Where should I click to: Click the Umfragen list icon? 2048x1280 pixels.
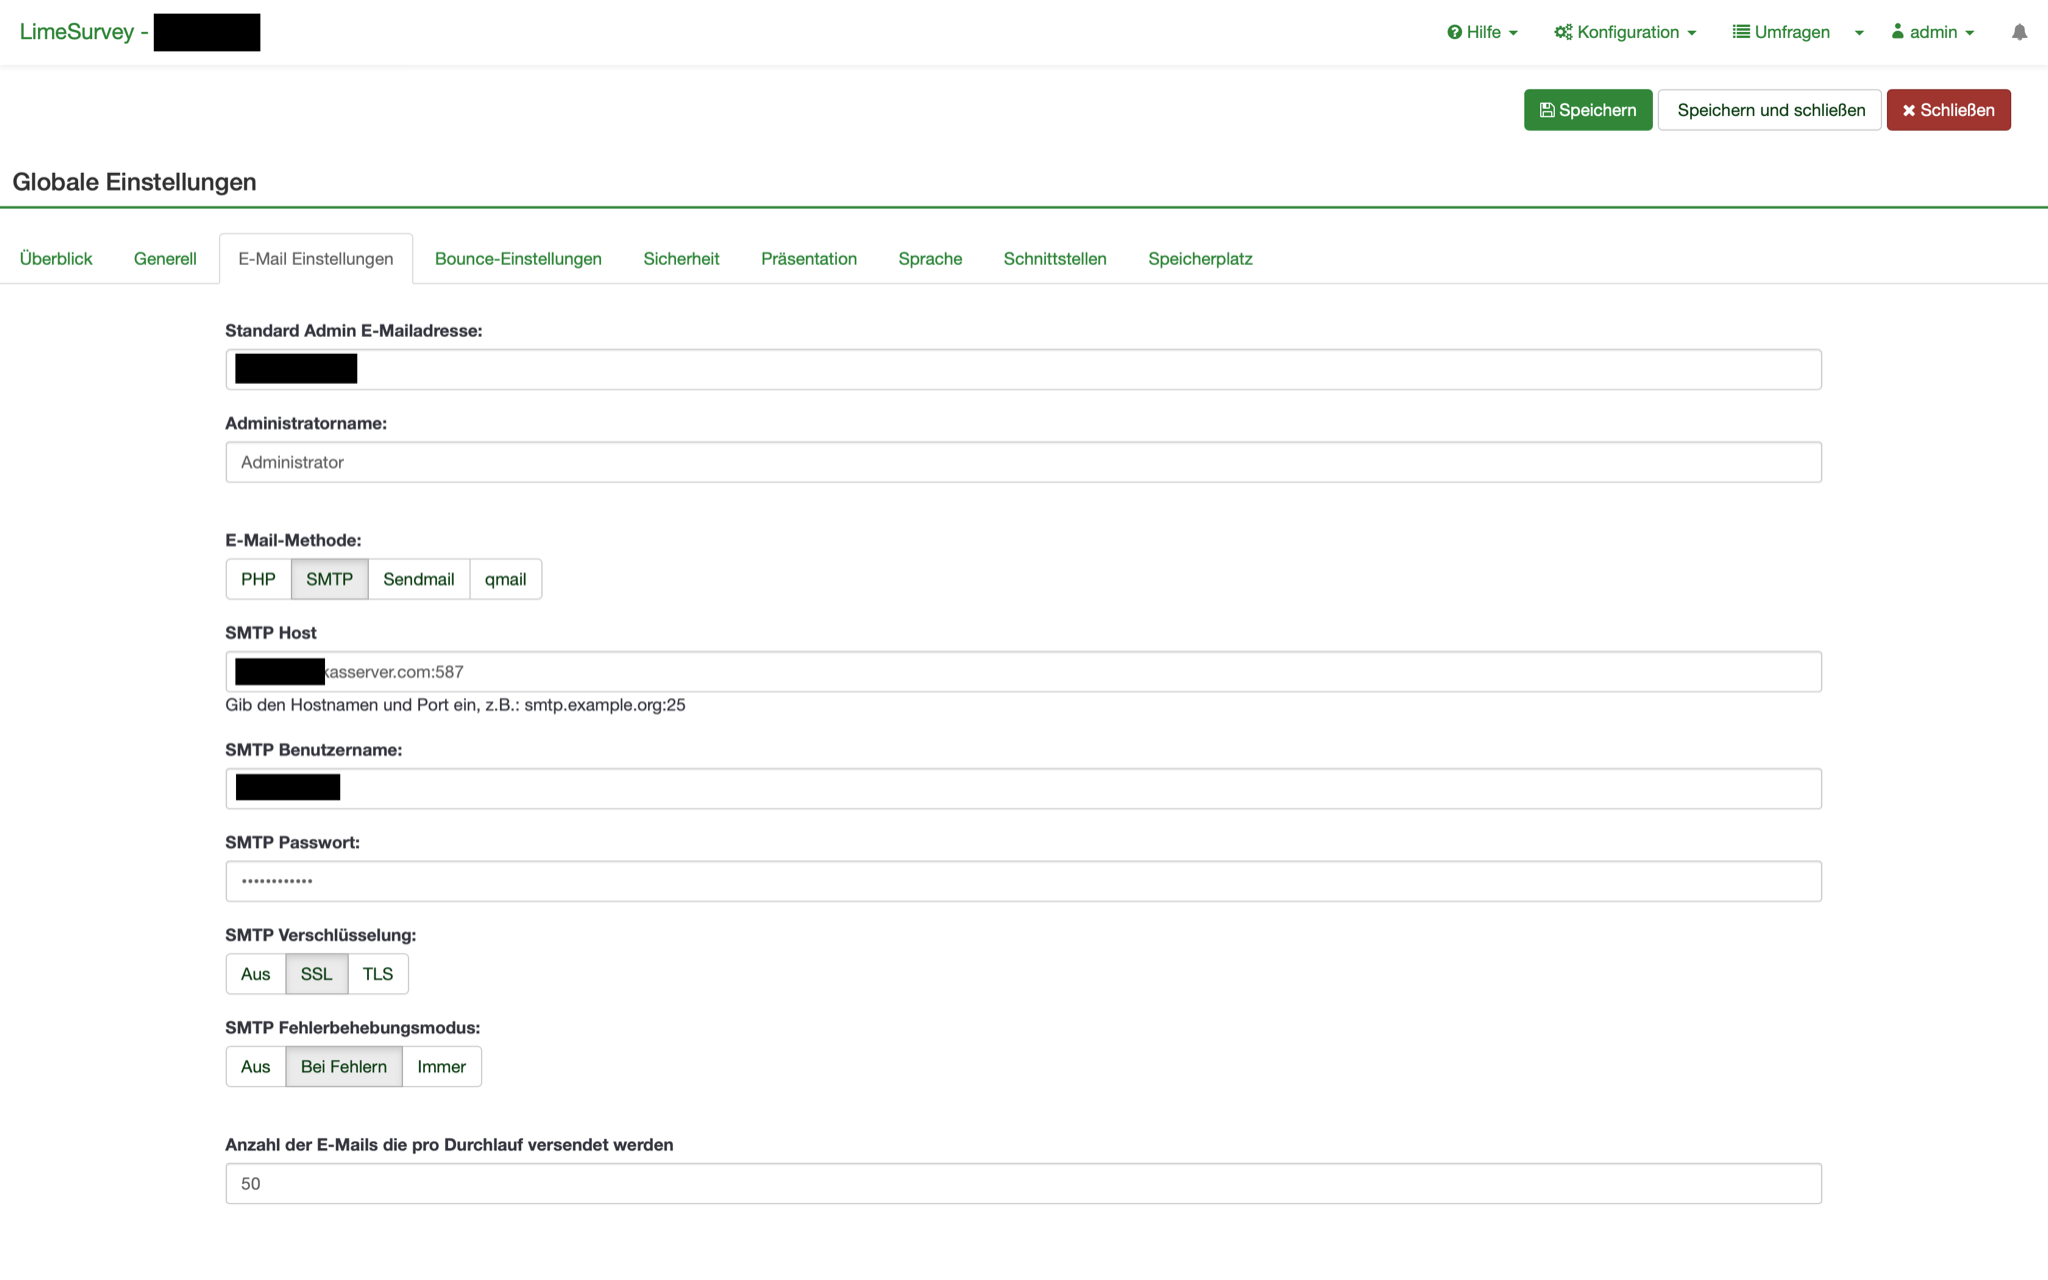pos(1741,32)
